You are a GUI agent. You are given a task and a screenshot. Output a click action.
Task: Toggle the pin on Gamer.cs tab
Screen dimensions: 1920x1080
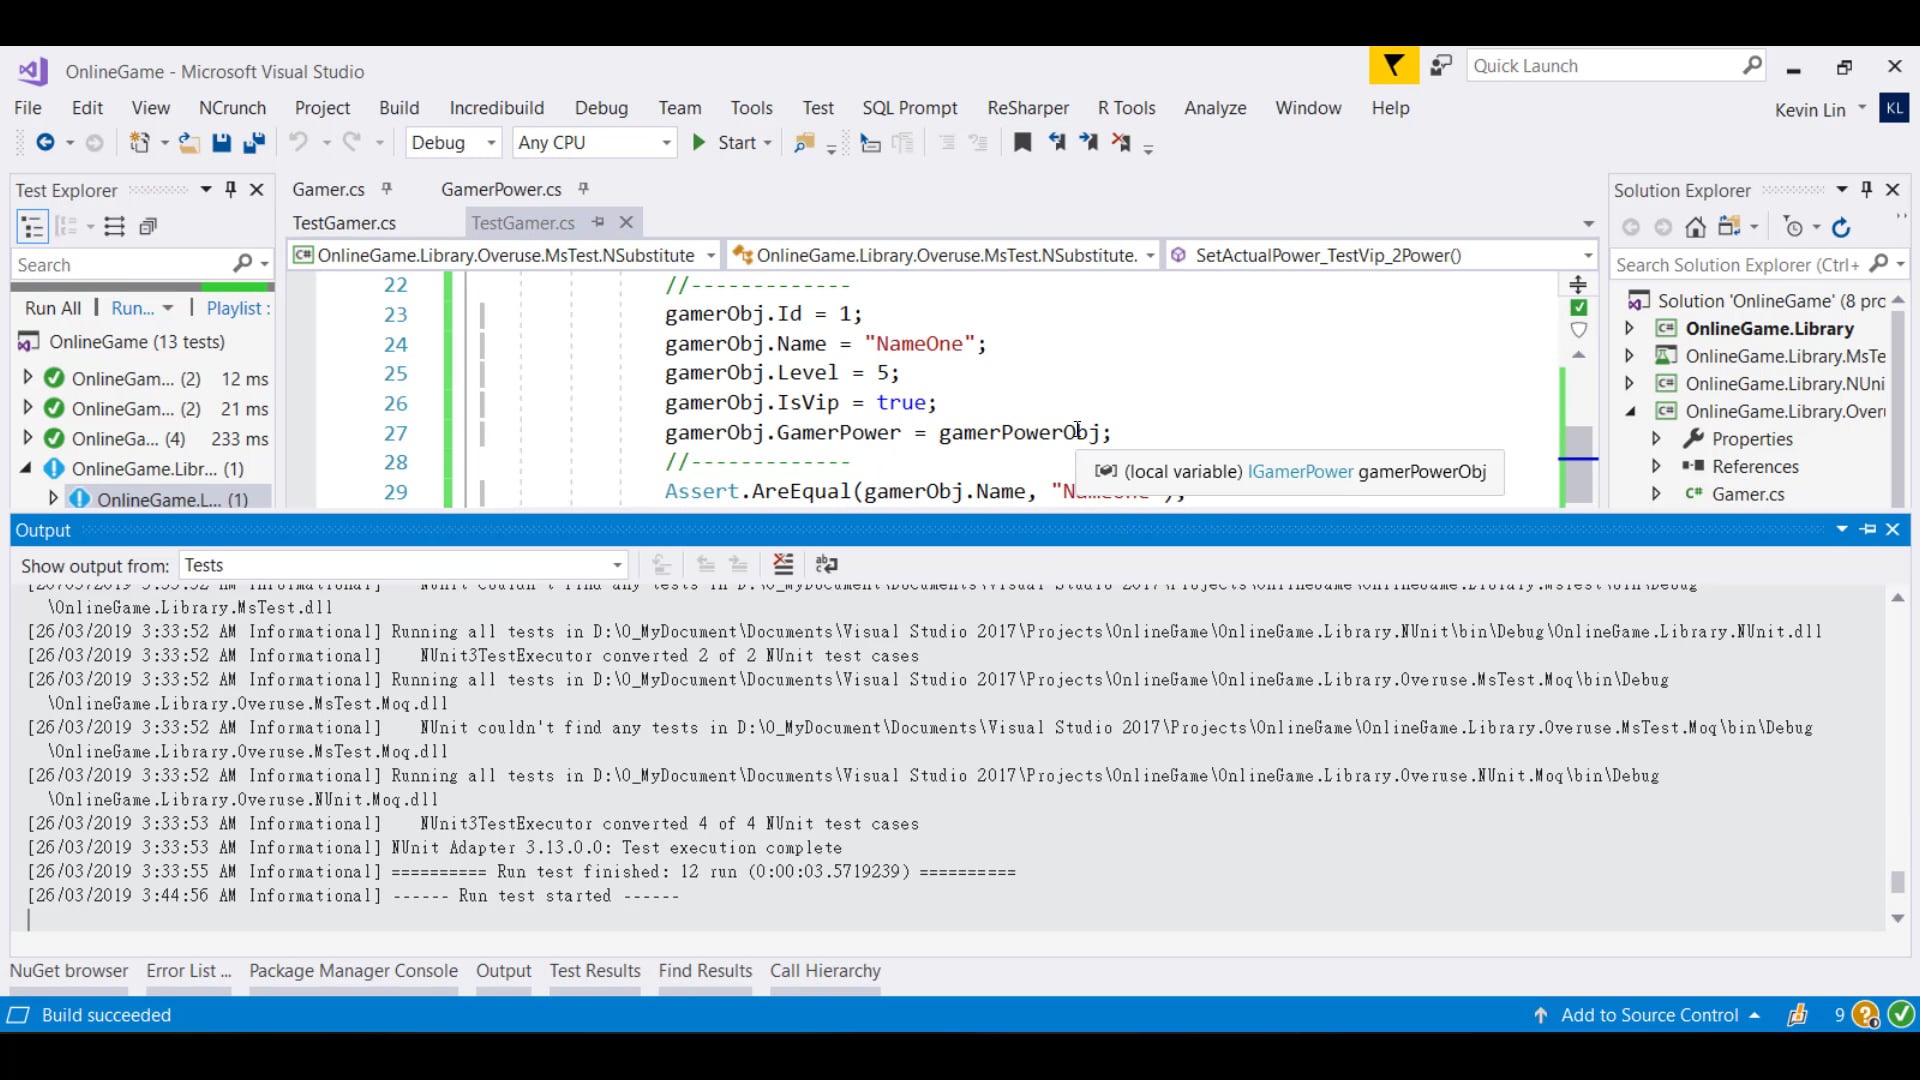[x=387, y=189]
